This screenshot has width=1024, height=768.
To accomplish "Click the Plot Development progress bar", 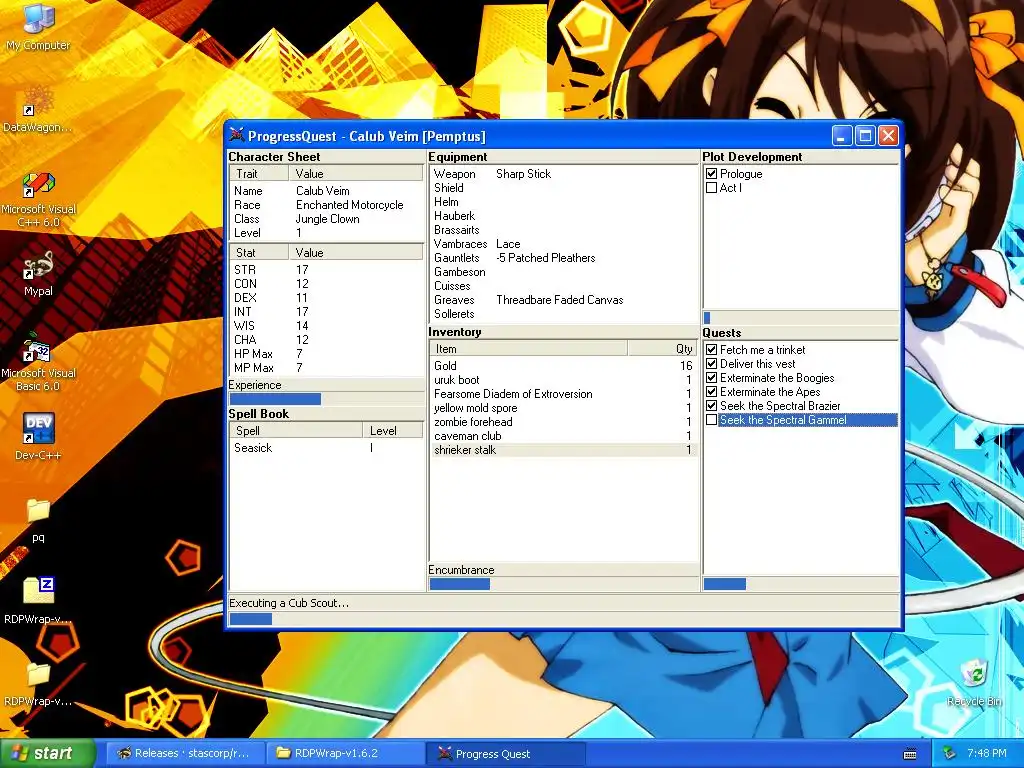I will tap(801, 318).
